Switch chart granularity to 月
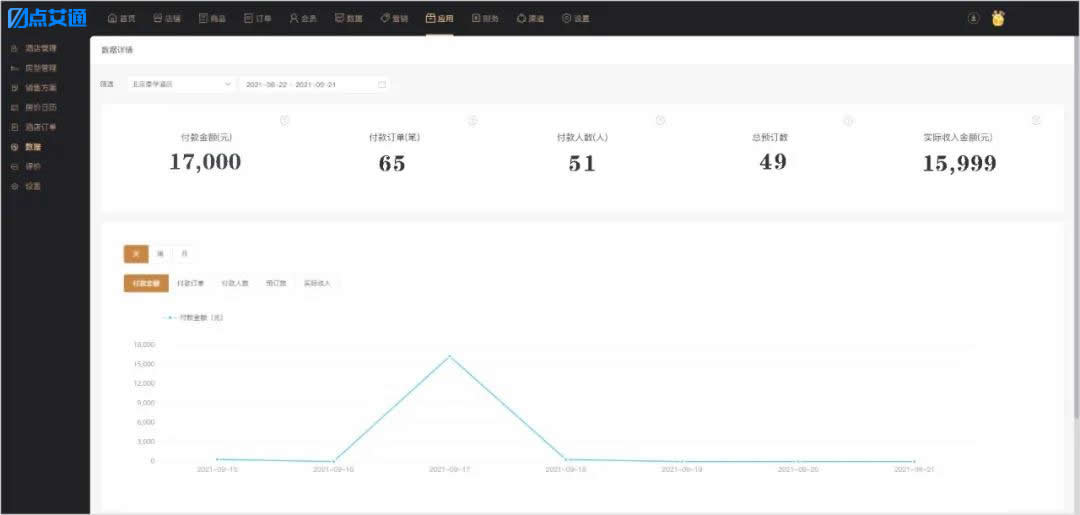This screenshot has height=515, width=1080. (184, 254)
